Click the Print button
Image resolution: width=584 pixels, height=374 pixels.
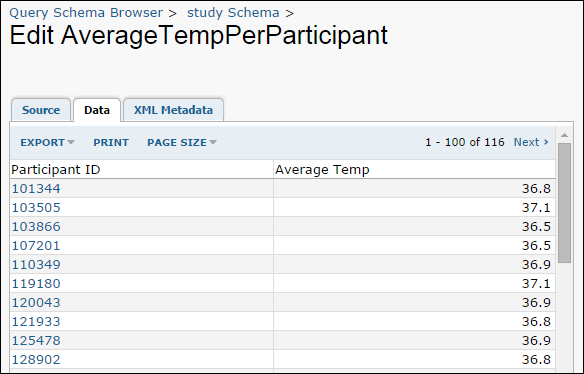click(111, 143)
